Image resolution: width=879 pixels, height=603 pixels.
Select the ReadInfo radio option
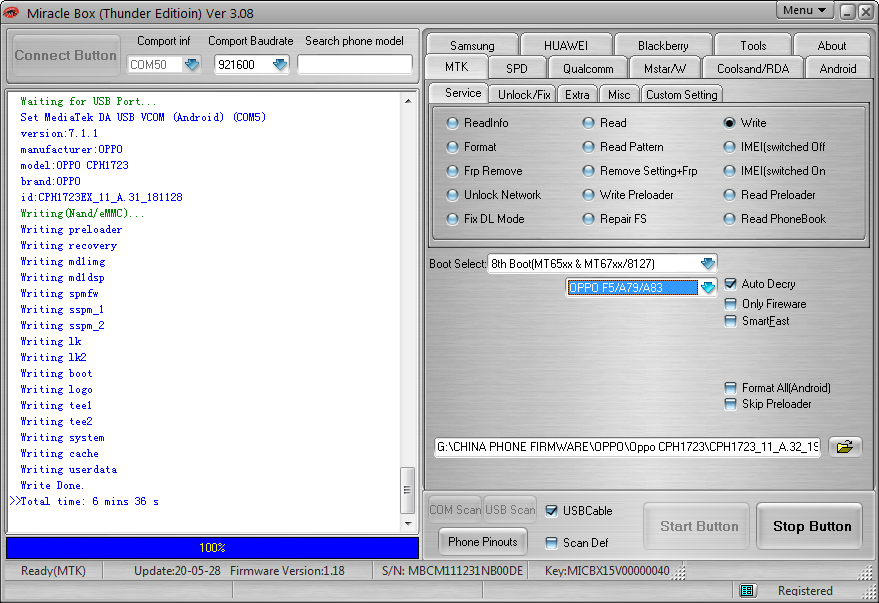(452, 123)
